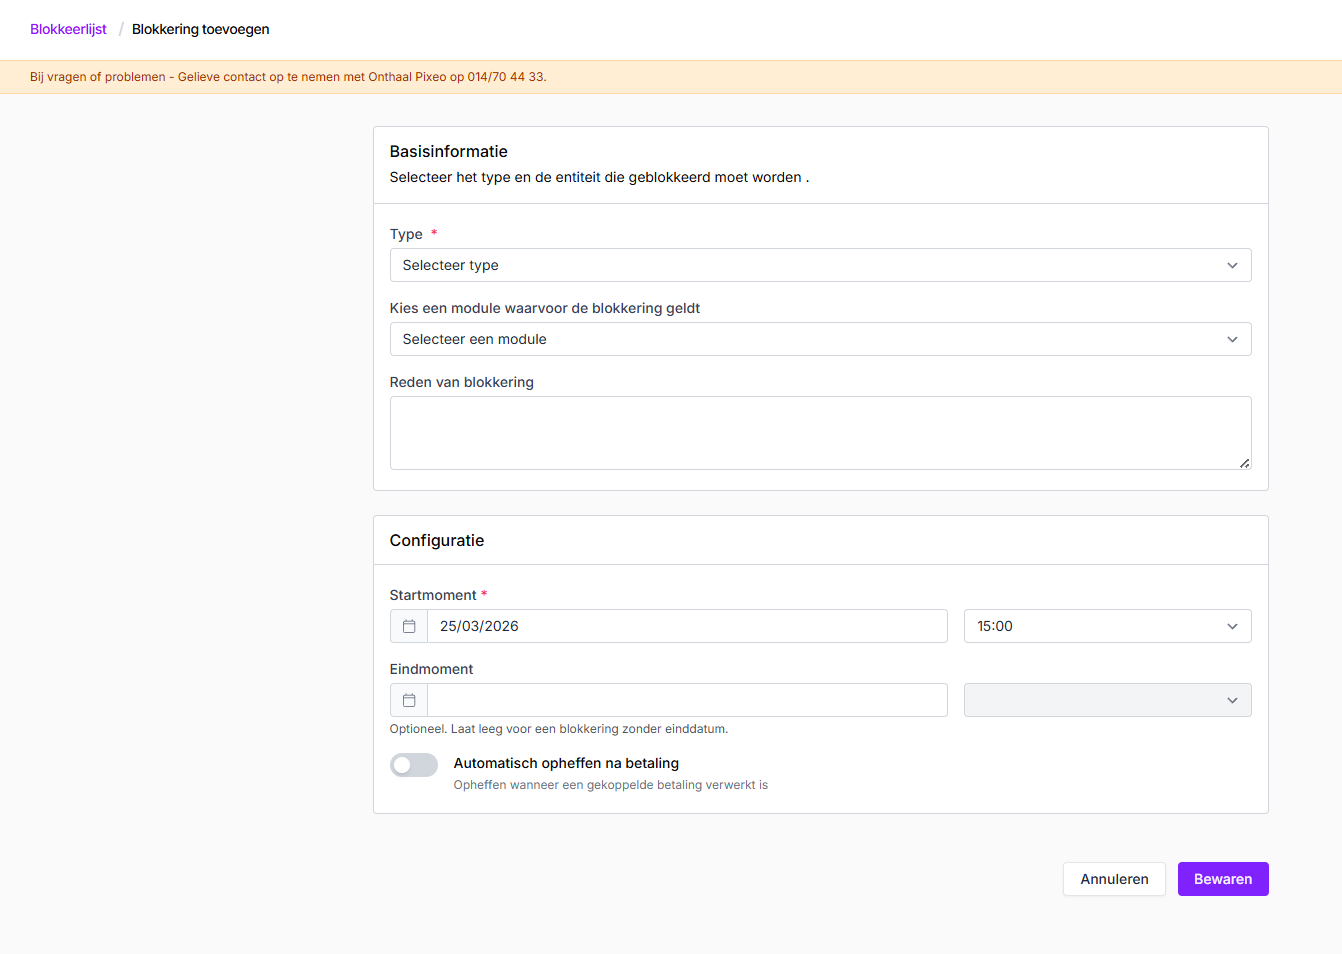This screenshot has width=1342, height=954.
Task: Click the chevron arrow in Type field
Action: coord(1232,265)
